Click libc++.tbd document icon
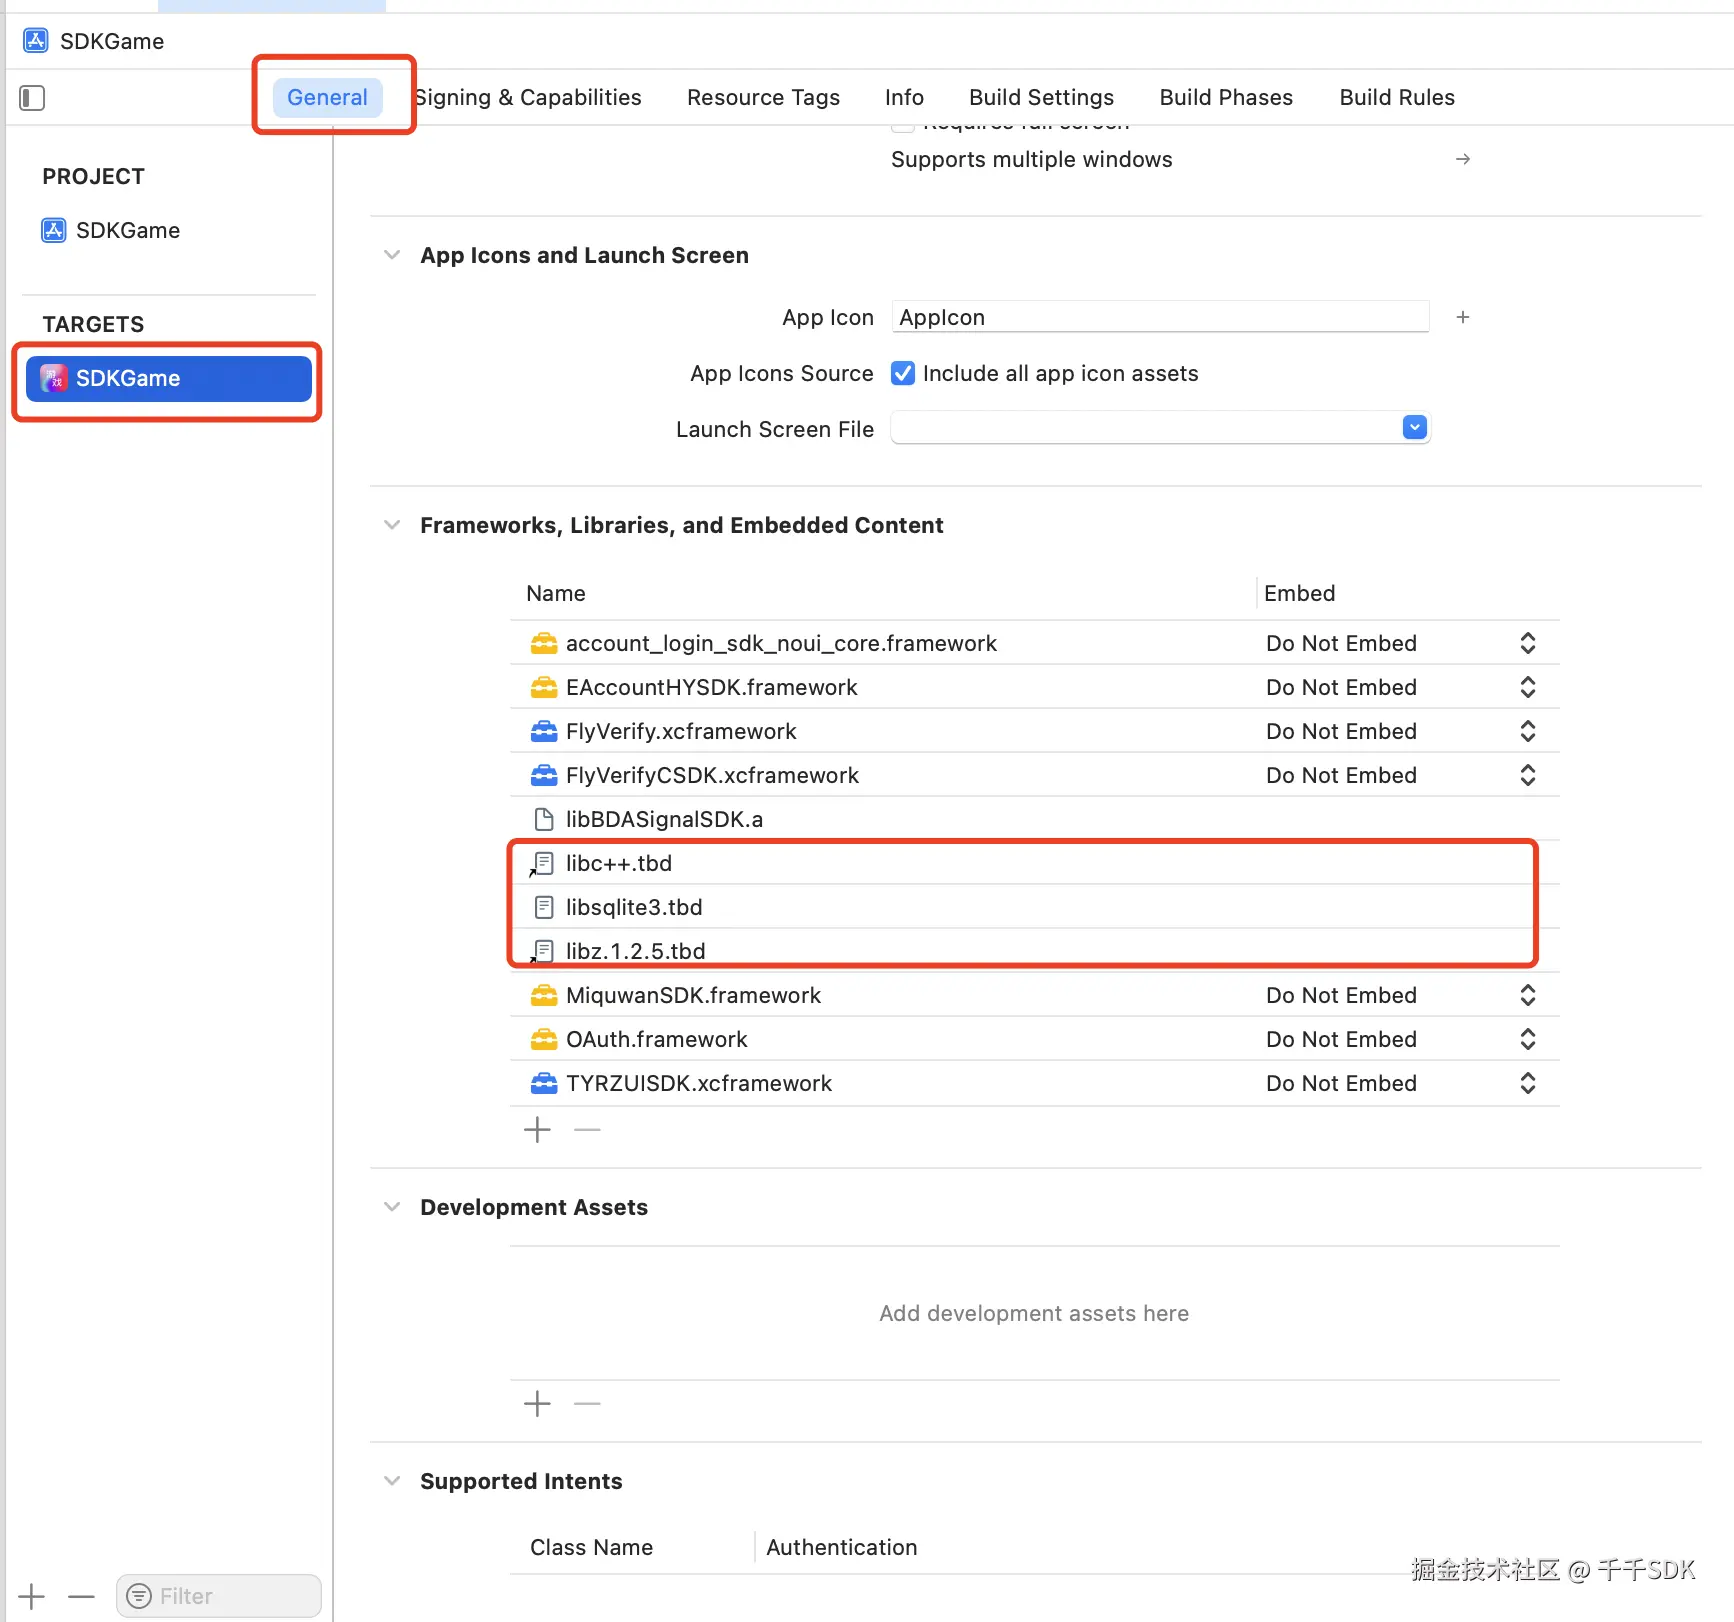Image resolution: width=1734 pixels, height=1622 pixels. pos(543,863)
